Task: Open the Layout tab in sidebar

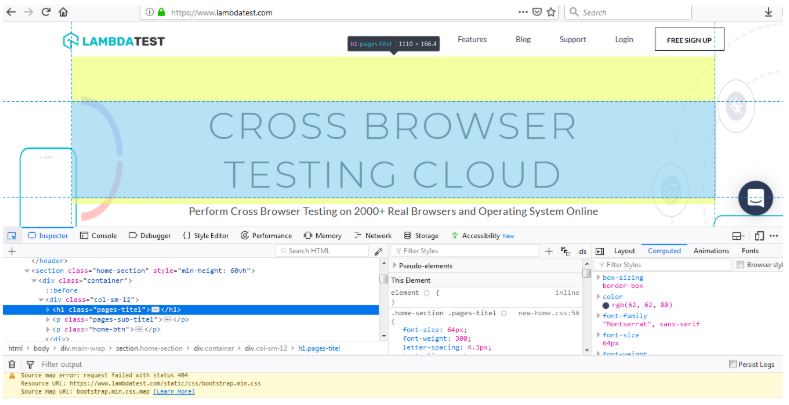Action: (x=624, y=251)
